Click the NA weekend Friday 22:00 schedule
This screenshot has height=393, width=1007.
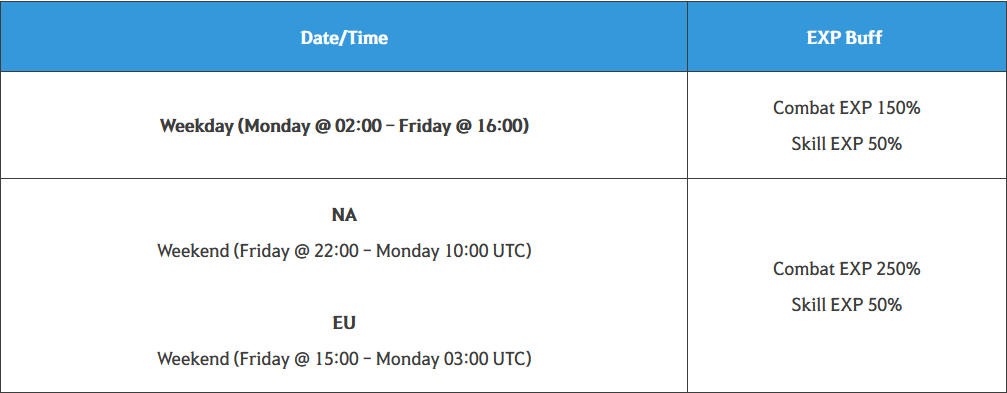coord(344,251)
